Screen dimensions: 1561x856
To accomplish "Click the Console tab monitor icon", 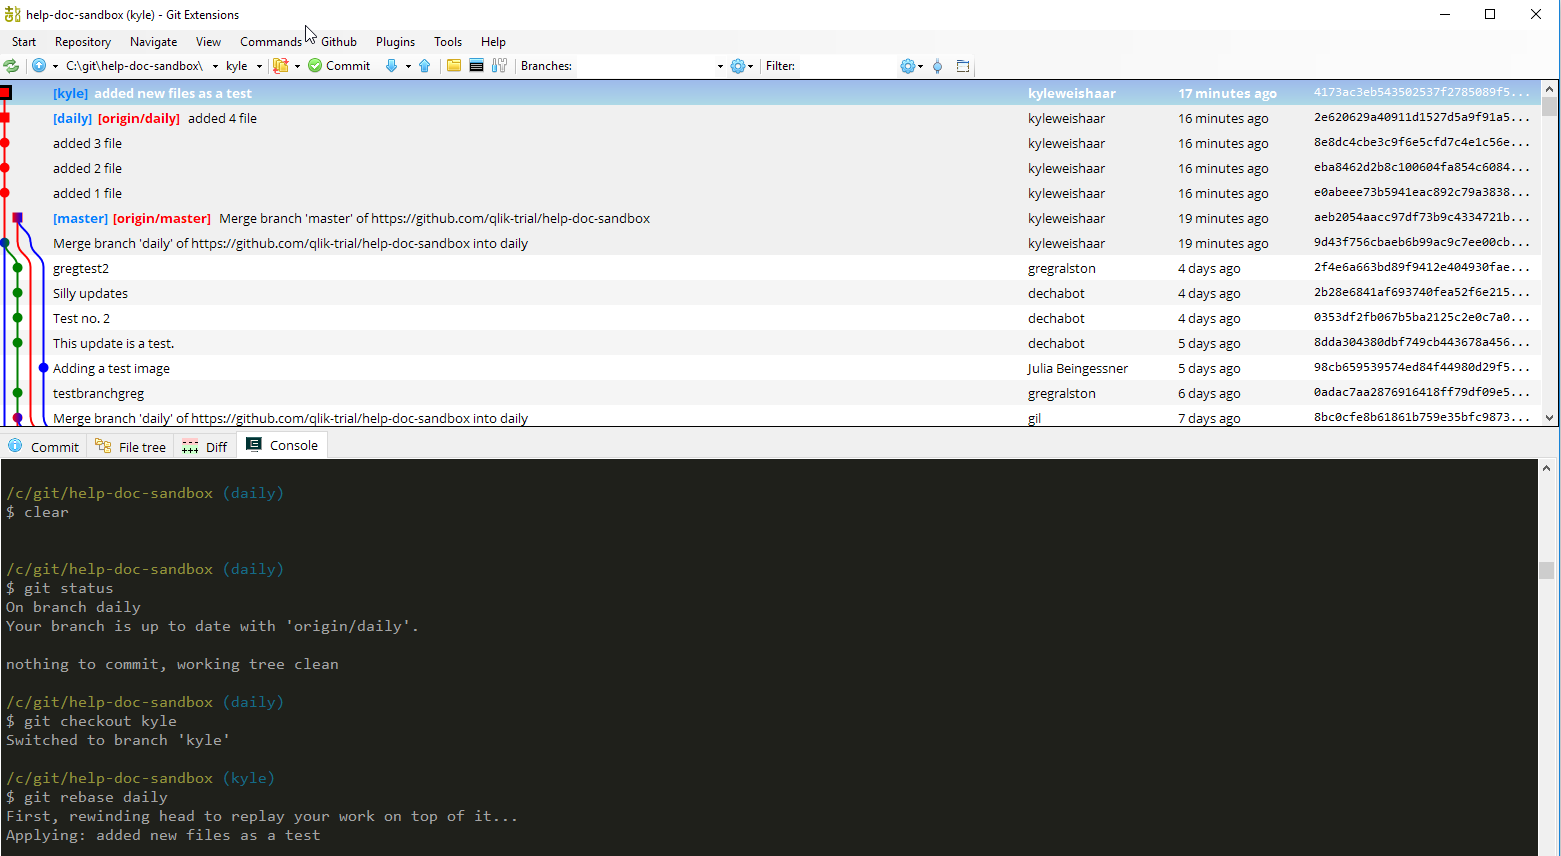I will tap(254, 444).
